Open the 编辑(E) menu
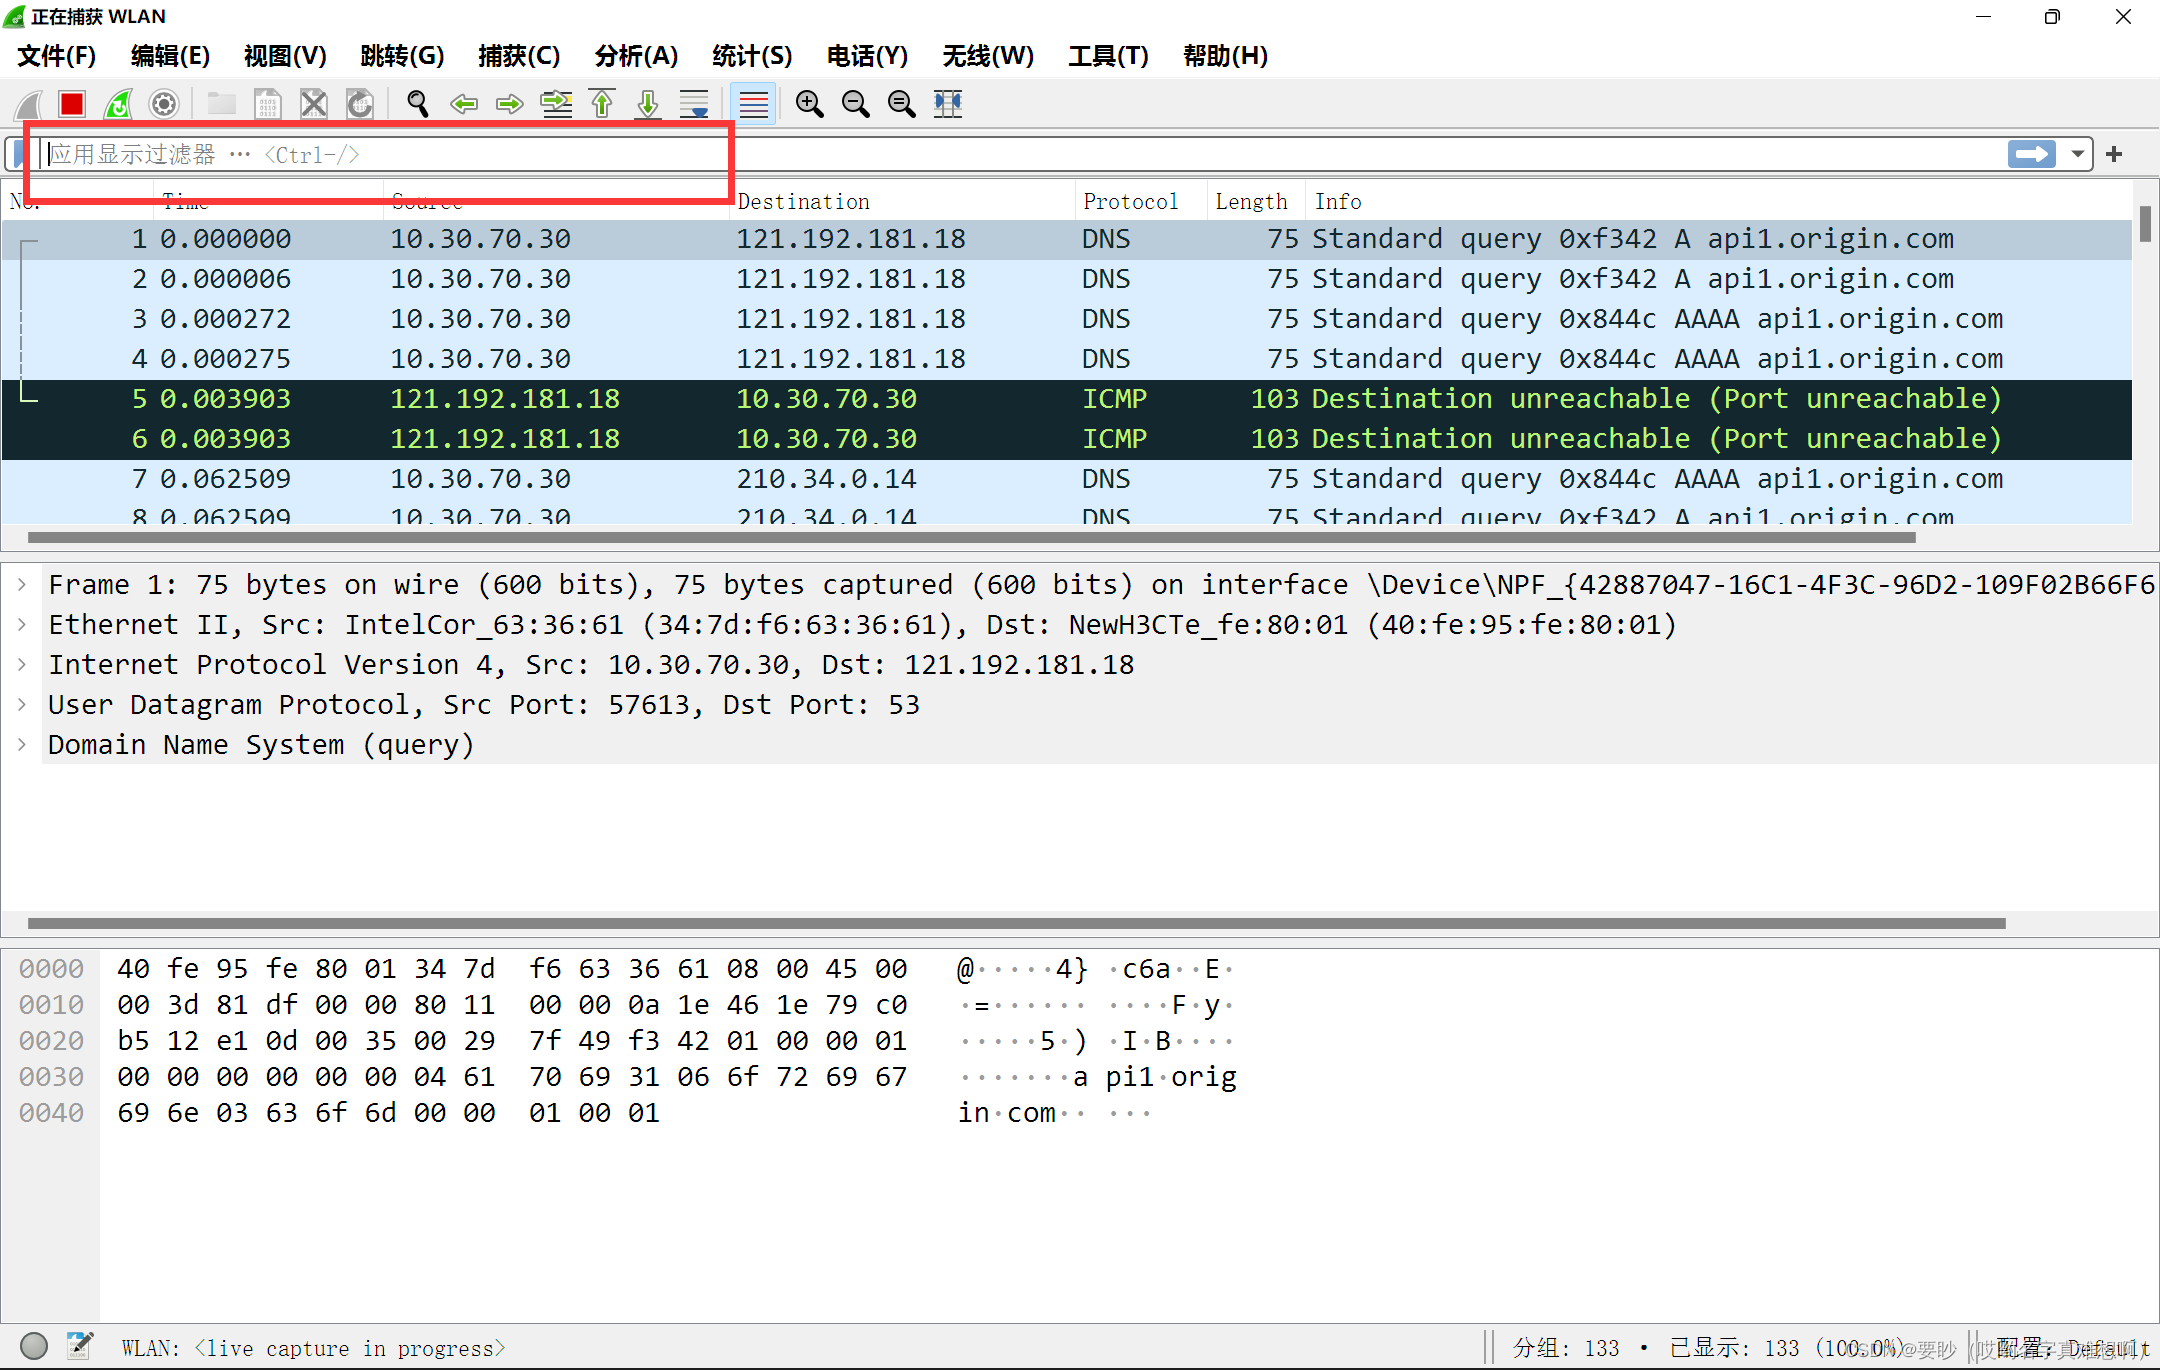2160x1370 pixels. (x=171, y=56)
